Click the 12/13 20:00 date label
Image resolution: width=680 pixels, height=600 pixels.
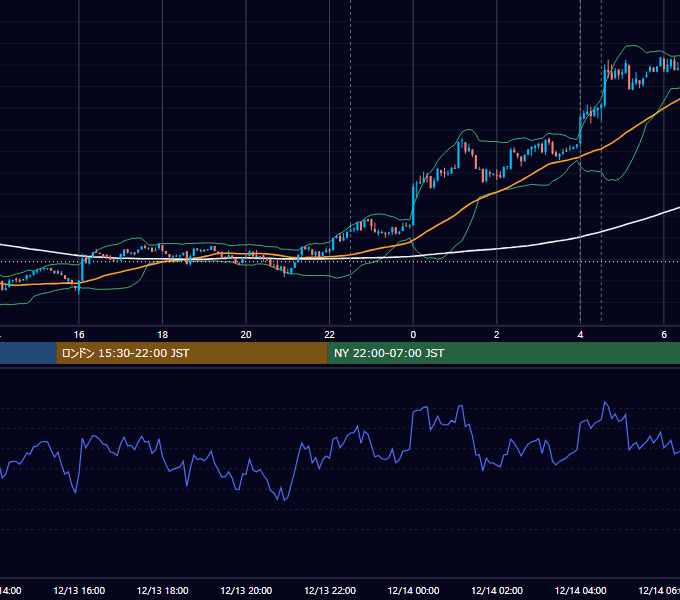246,591
